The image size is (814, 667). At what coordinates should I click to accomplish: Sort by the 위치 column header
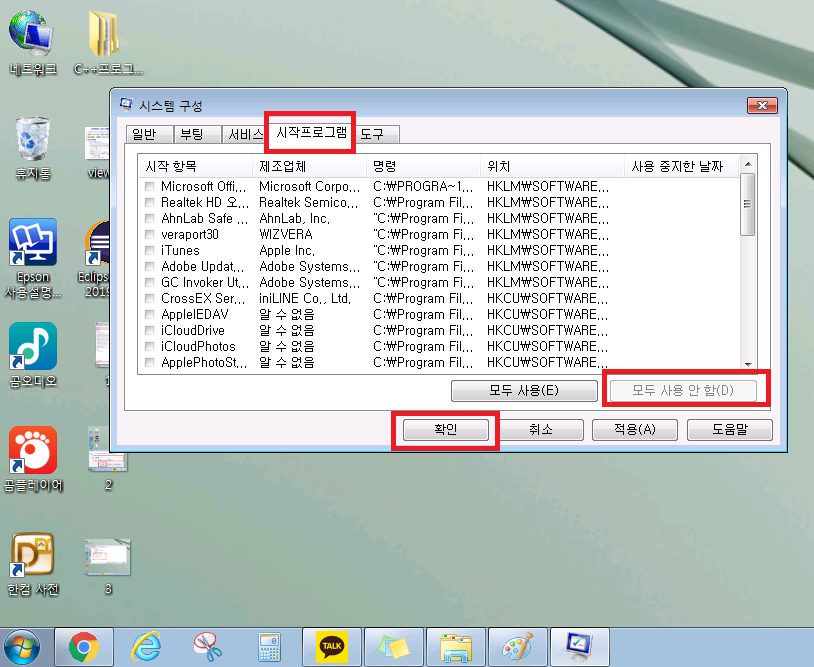point(552,166)
